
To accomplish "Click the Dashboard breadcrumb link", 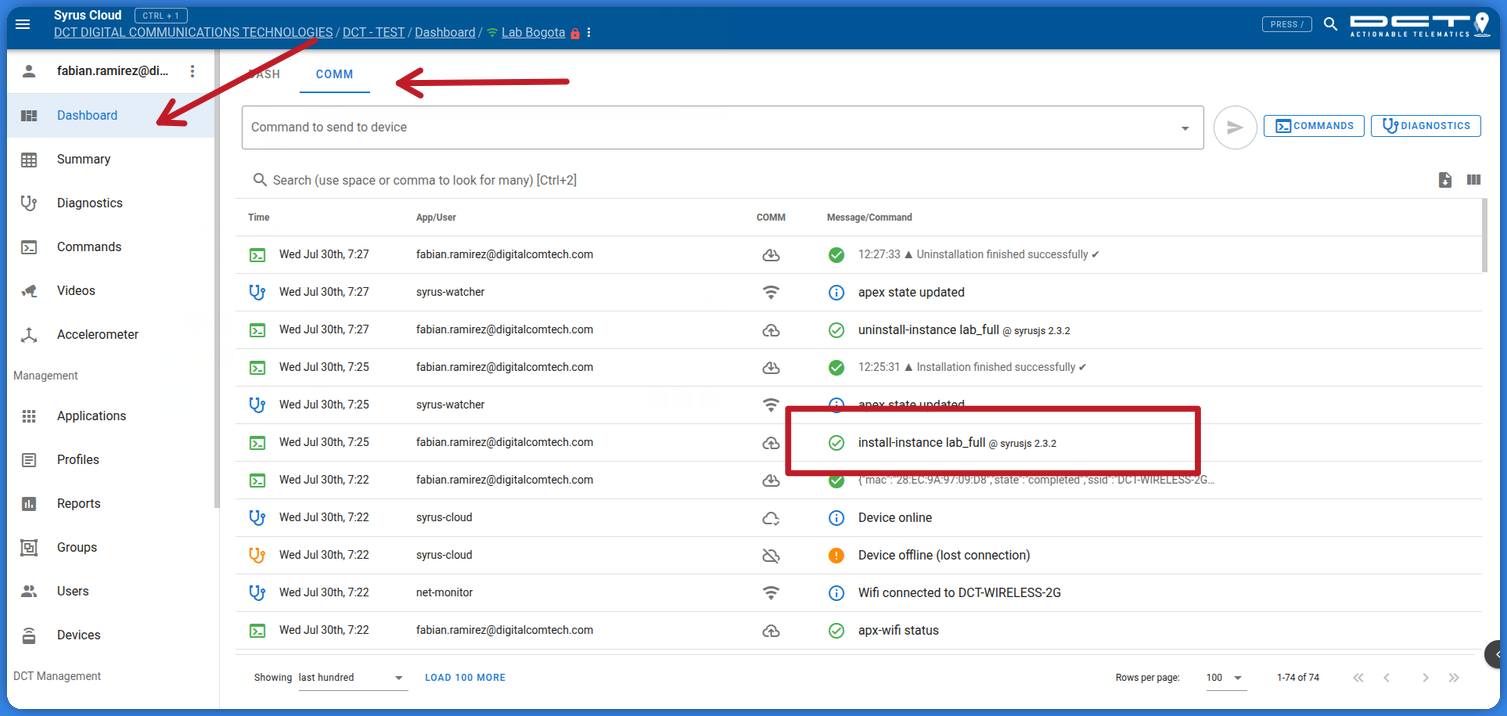I will pos(445,32).
